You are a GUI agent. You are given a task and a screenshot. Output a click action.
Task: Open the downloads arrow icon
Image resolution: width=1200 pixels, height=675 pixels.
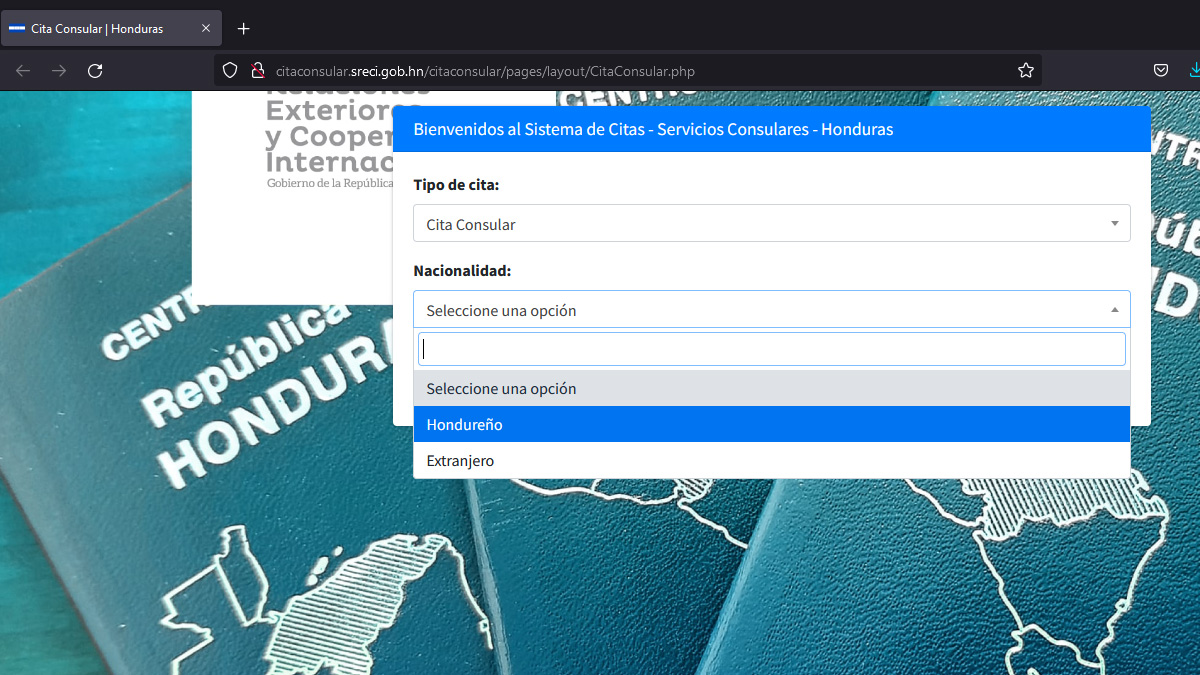tap(1193, 70)
